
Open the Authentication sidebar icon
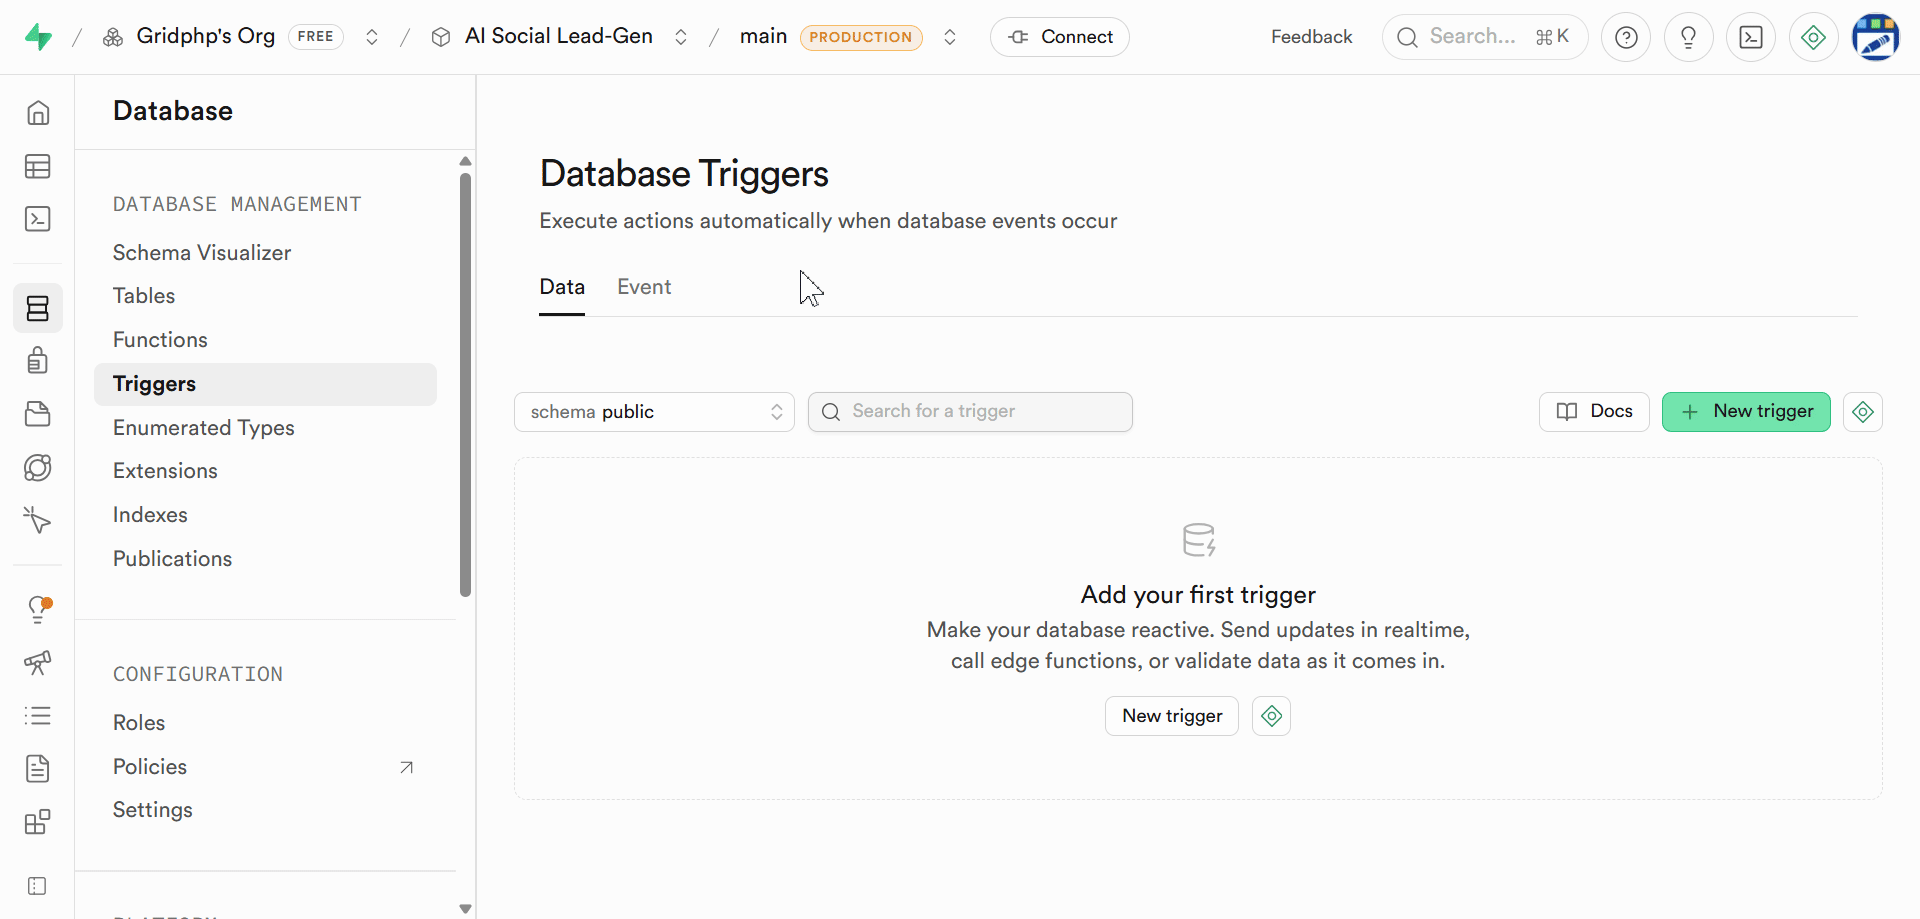click(38, 360)
